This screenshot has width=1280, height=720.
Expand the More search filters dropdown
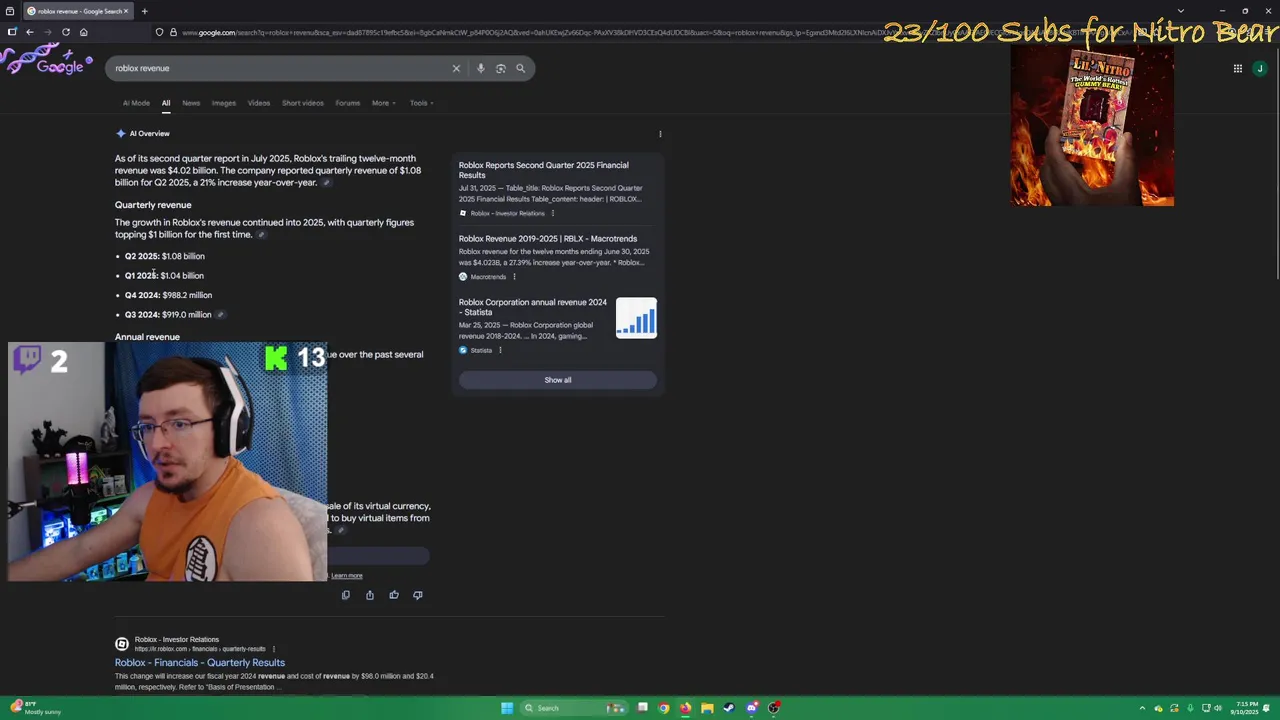pyautogui.click(x=383, y=103)
